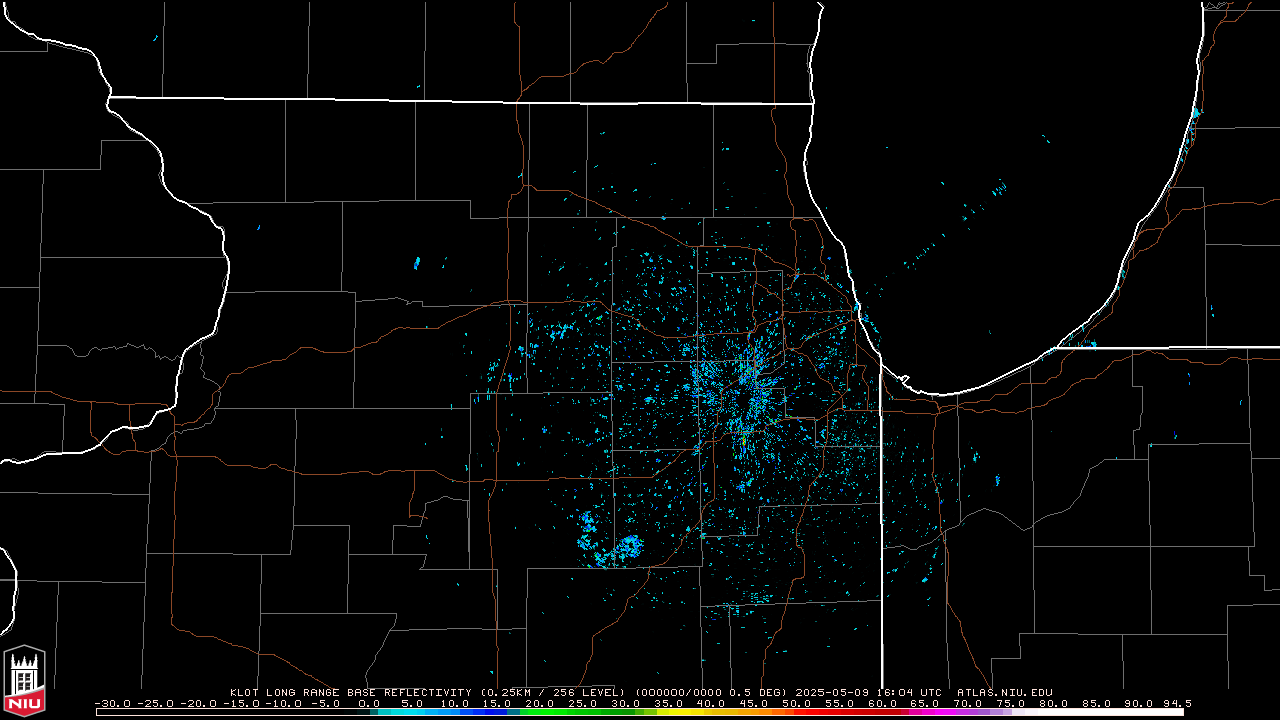
Task: Click the ATLAS.NIU.EDU site label
Action: [1005, 692]
